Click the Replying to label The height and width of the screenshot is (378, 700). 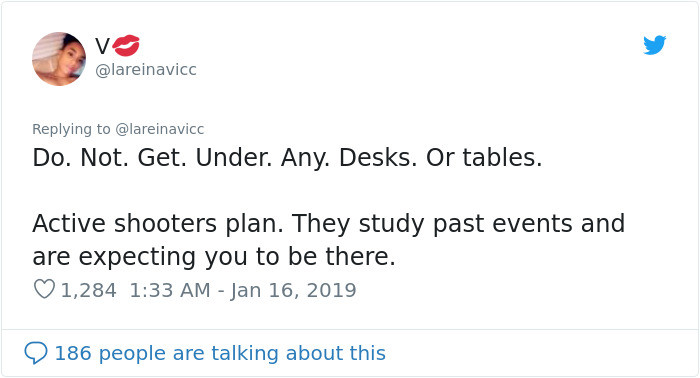[71, 129]
